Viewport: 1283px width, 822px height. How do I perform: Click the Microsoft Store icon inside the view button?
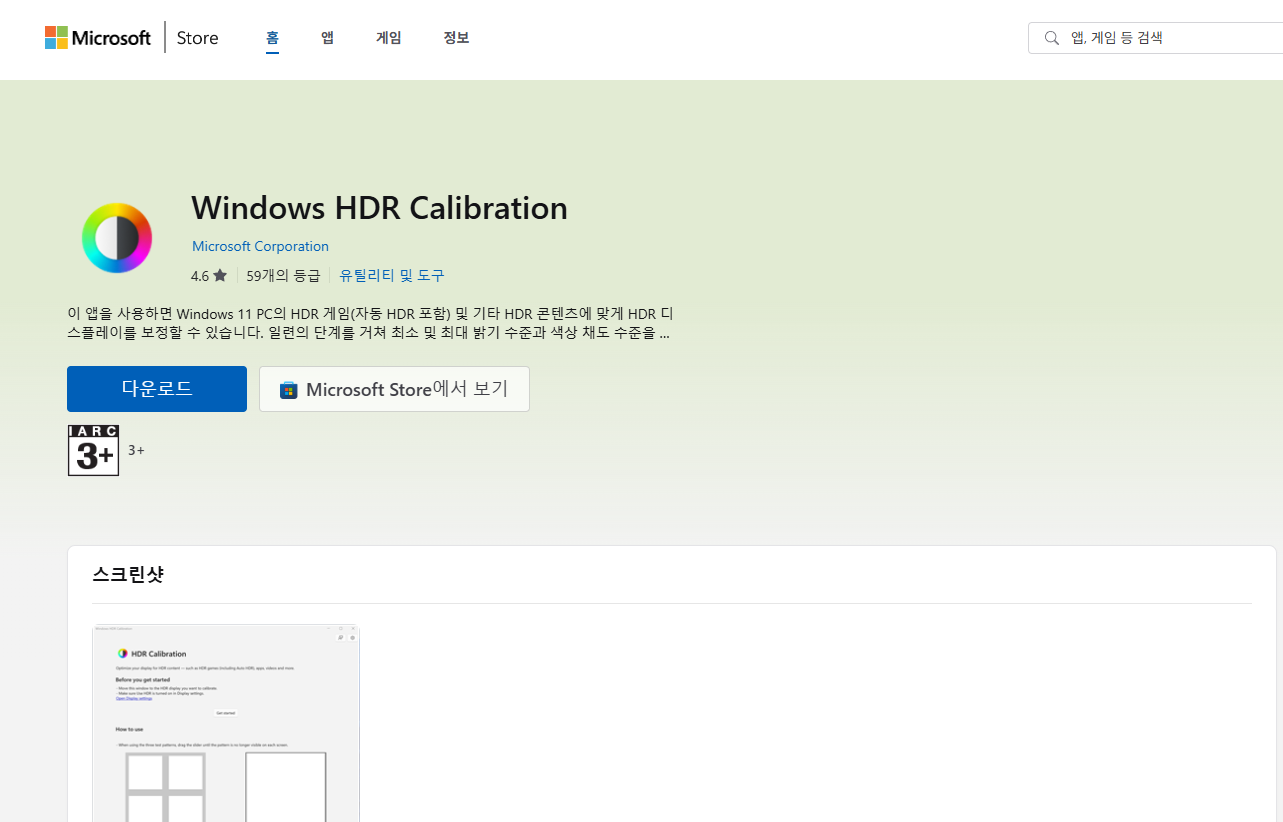[289, 389]
